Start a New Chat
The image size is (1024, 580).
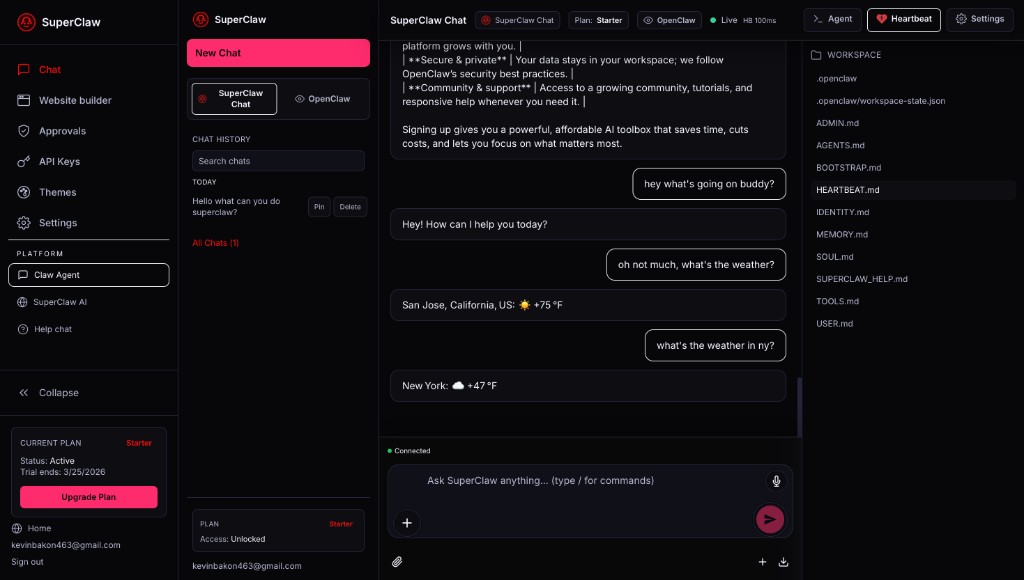point(278,52)
